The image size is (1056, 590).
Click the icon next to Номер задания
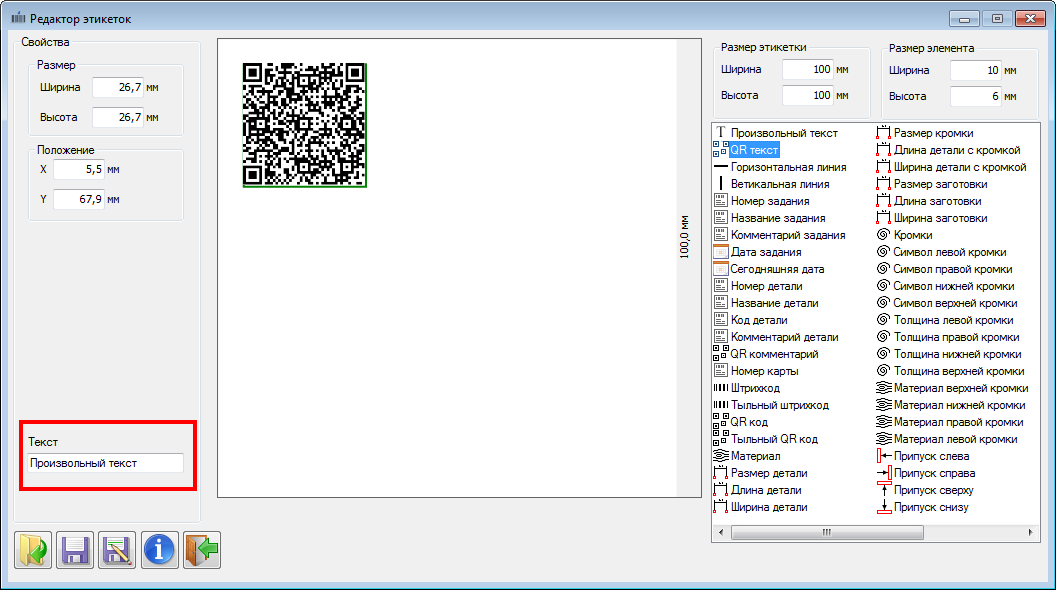click(x=721, y=201)
